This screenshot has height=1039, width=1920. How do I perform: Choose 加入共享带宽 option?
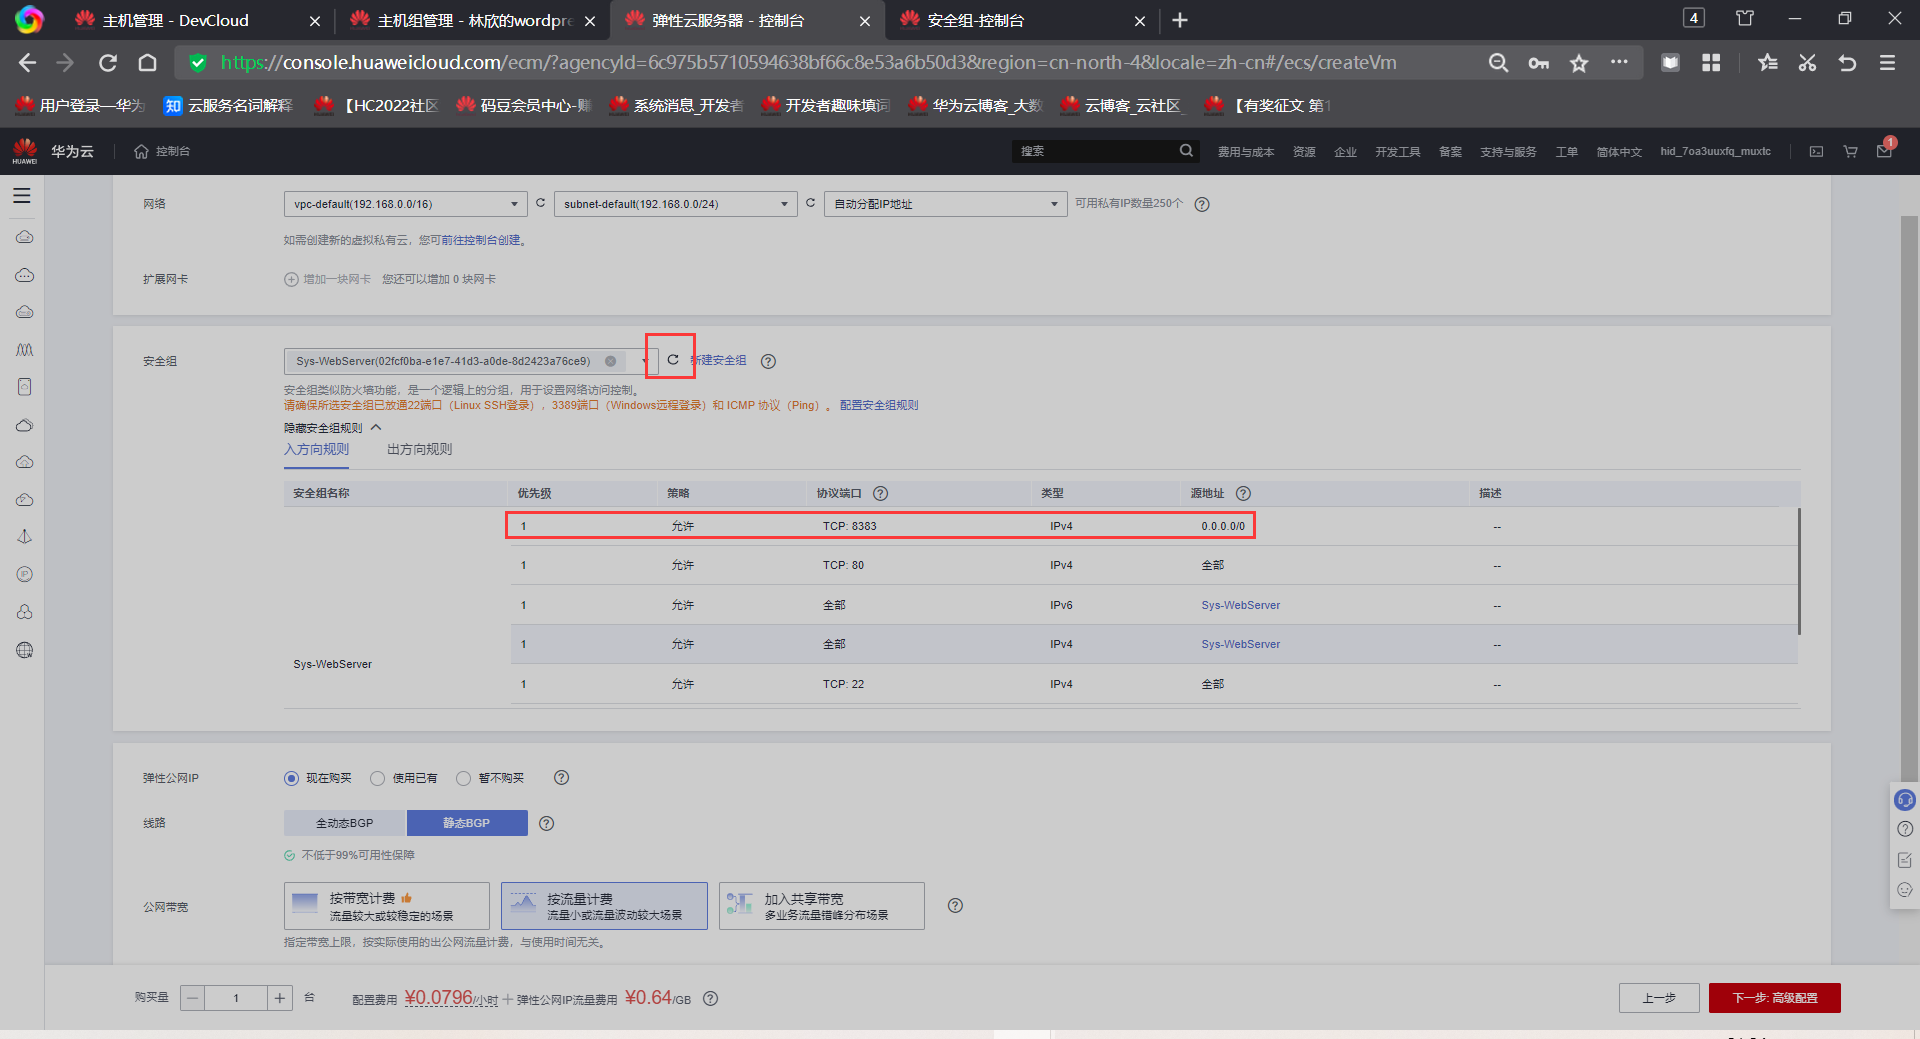[822, 906]
